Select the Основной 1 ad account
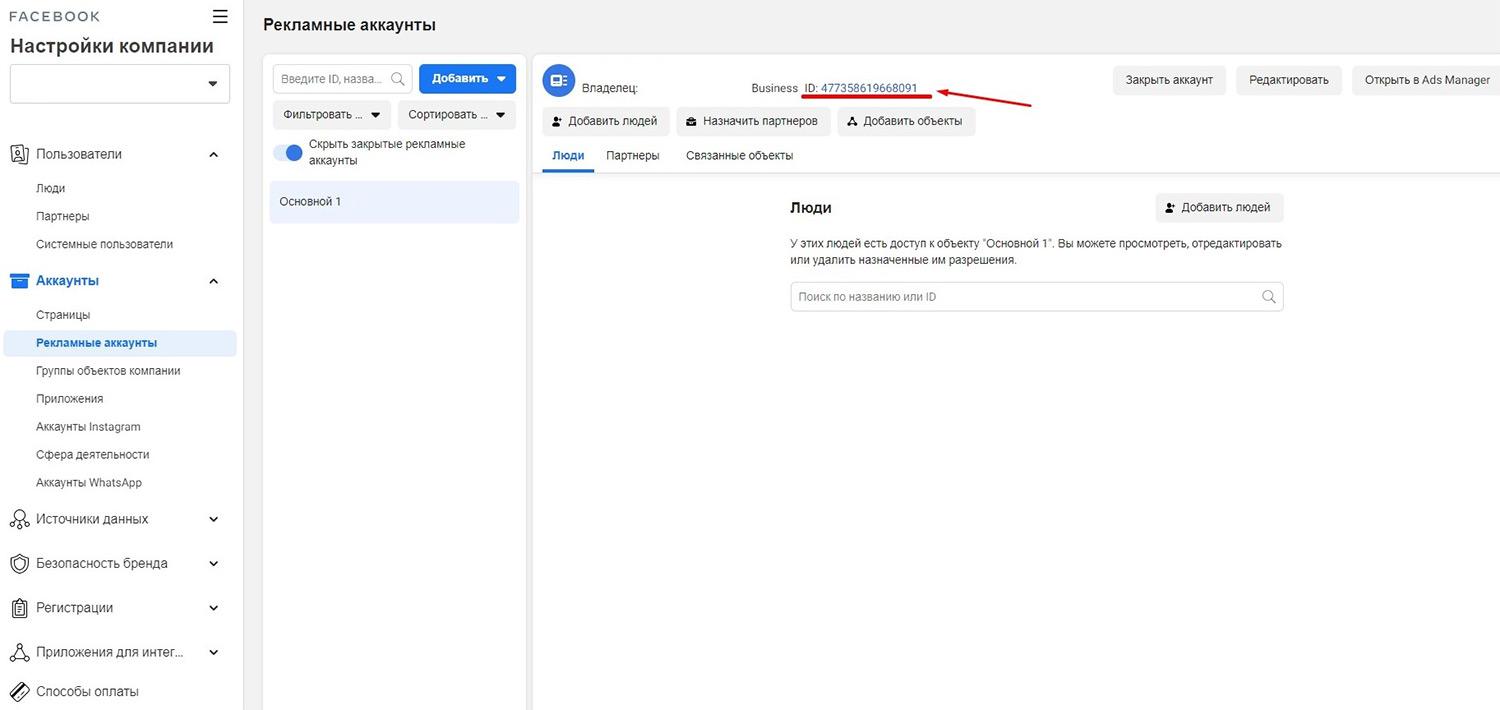Image resolution: width=1500 pixels, height=710 pixels. 394,202
